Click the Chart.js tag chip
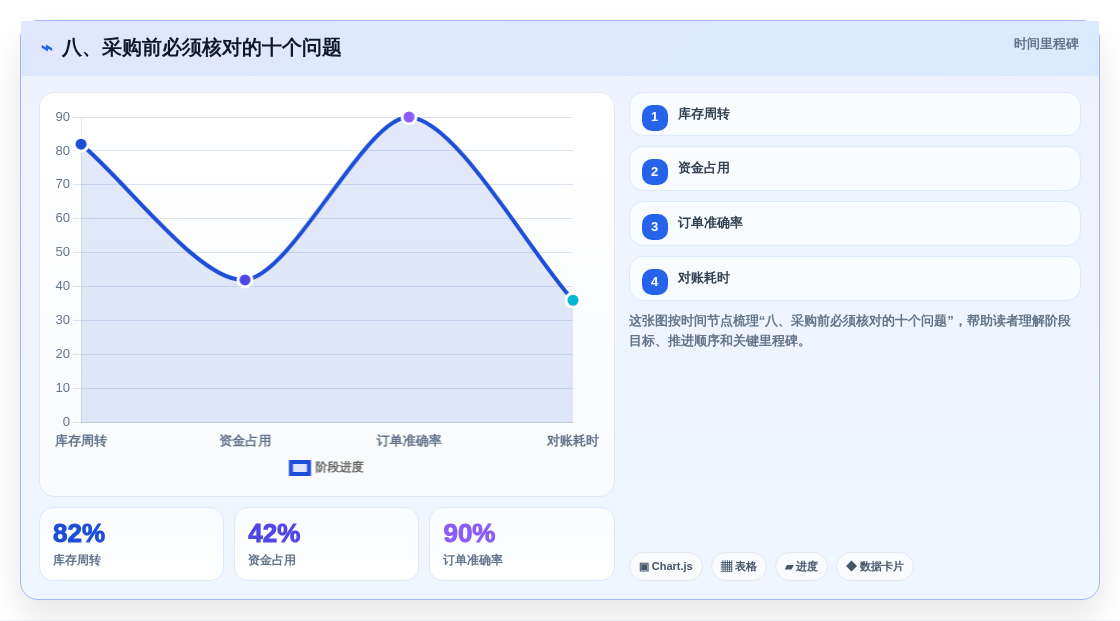 [x=666, y=567]
